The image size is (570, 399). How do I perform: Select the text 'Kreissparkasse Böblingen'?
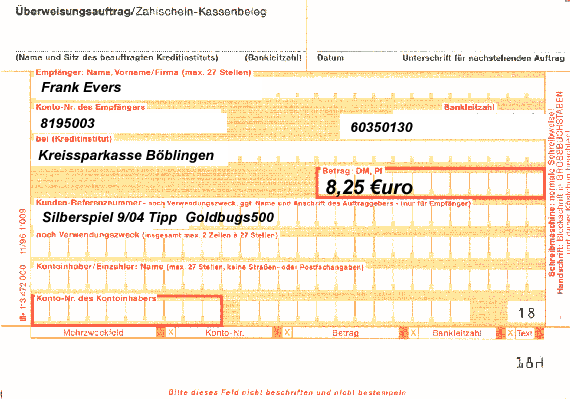126,156
